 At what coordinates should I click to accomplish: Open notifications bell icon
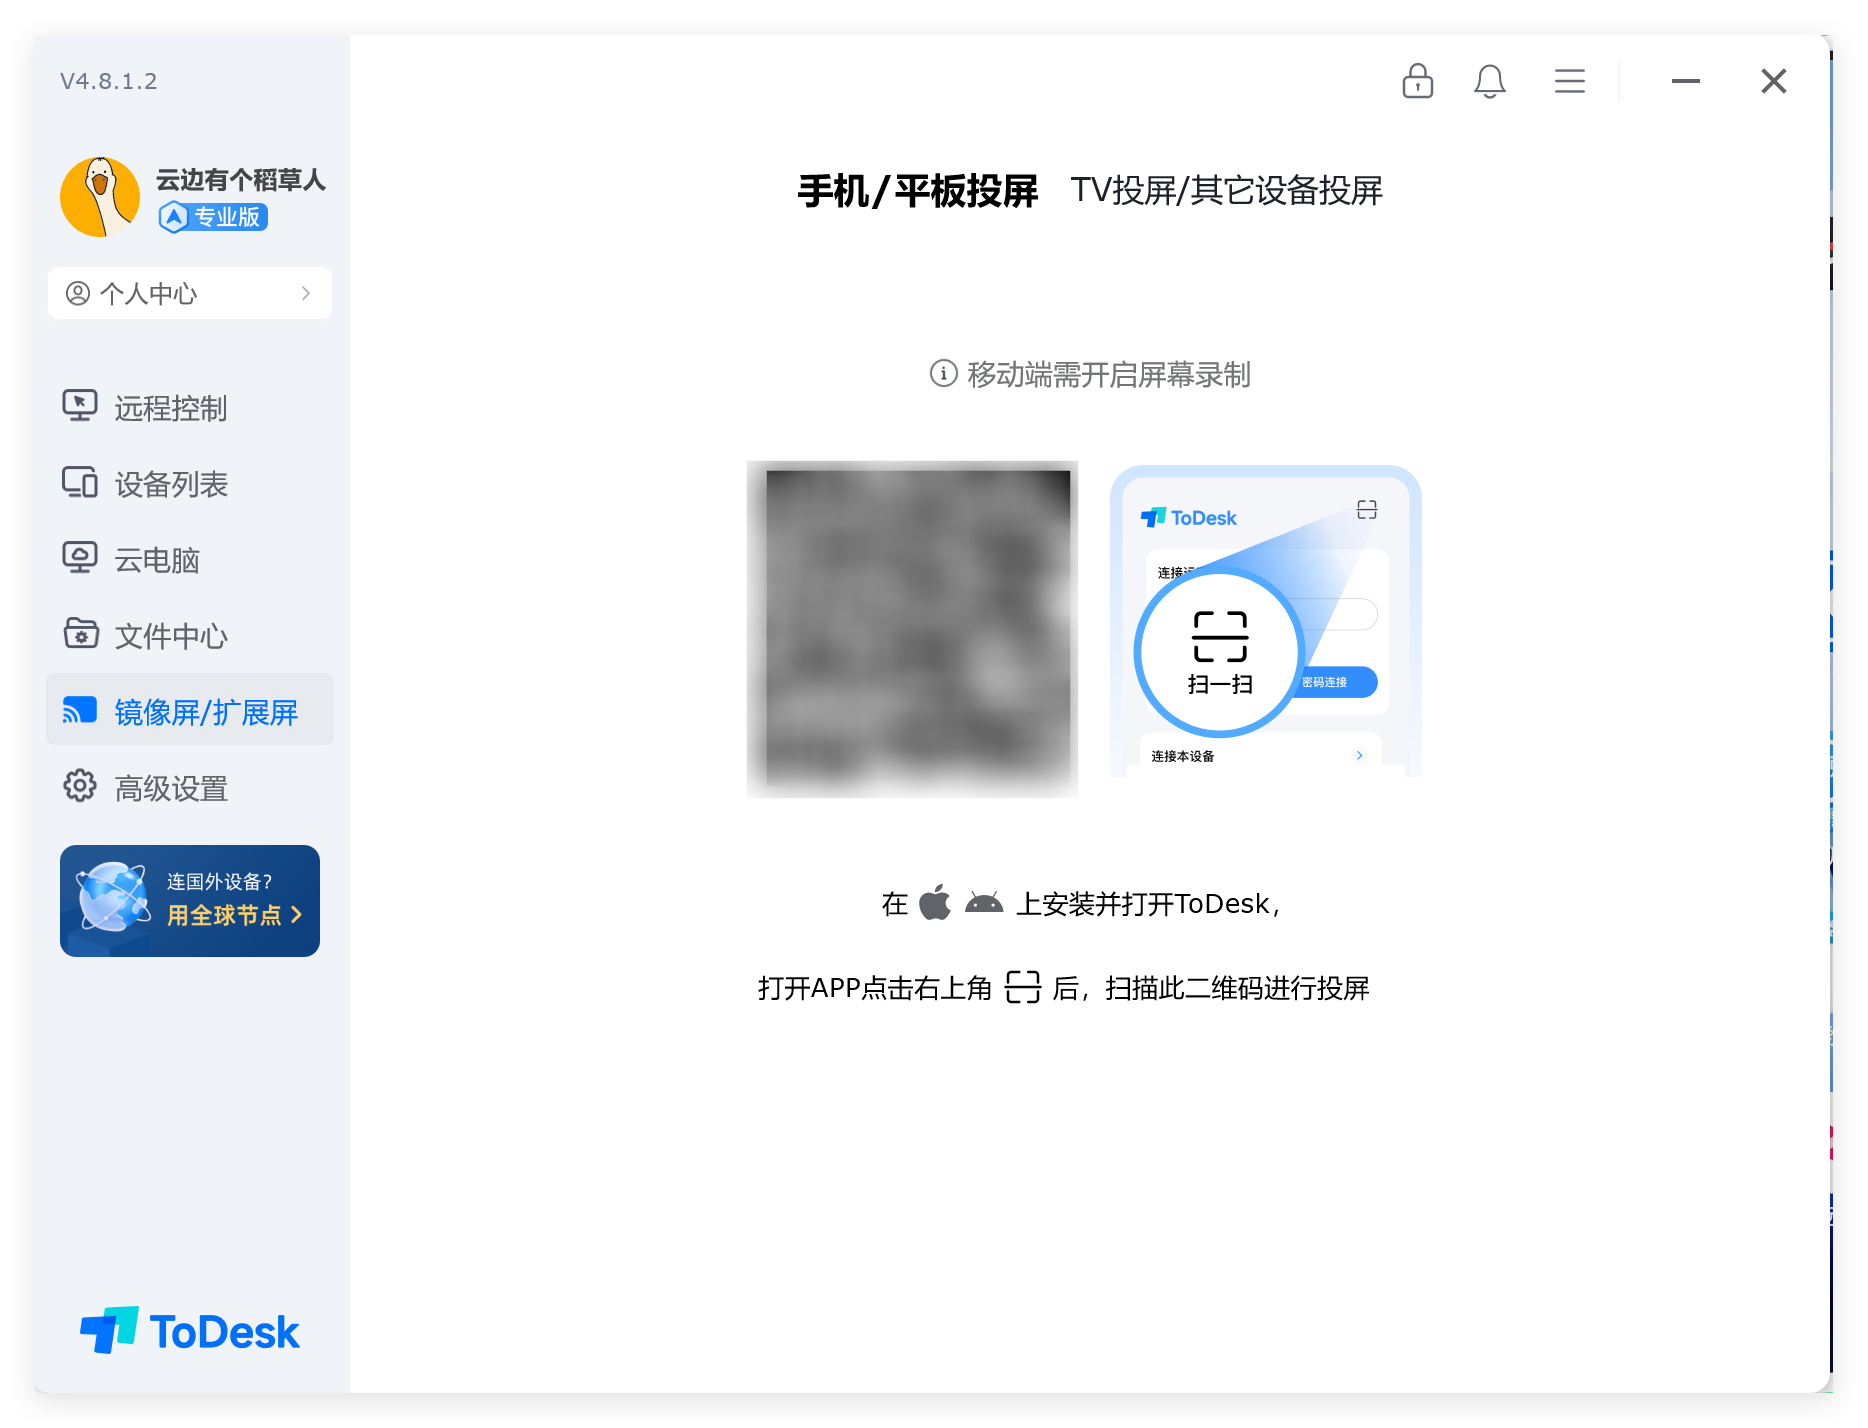click(x=1489, y=81)
